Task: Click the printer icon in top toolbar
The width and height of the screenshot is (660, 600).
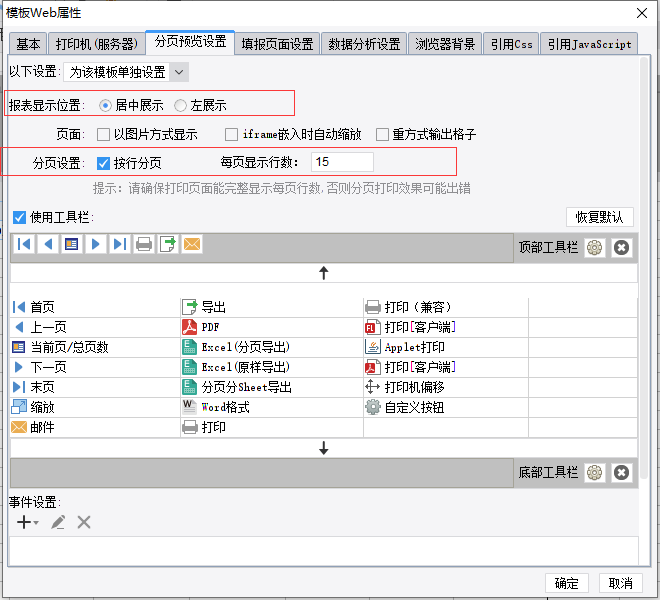Action: [x=144, y=244]
